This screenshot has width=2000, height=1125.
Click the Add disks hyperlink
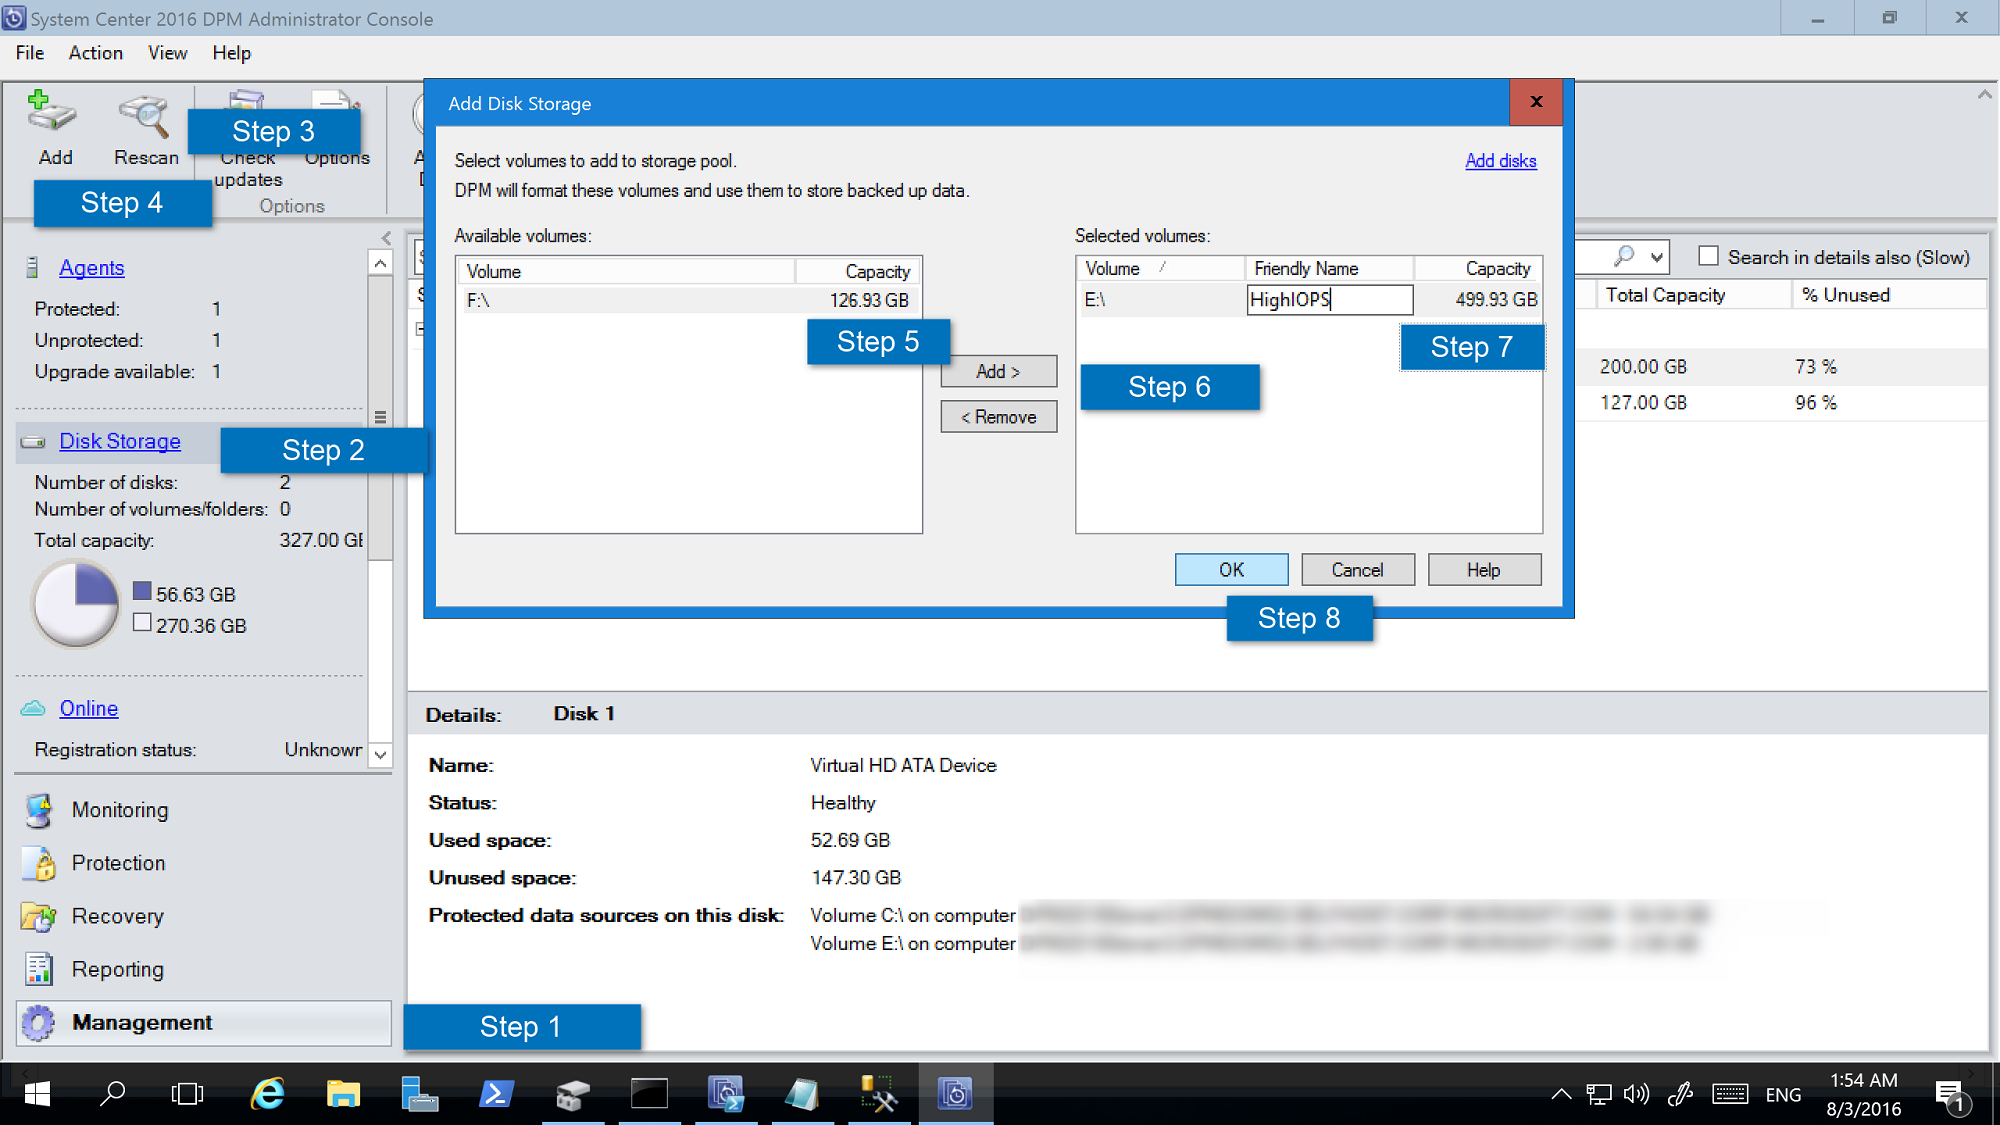point(1500,161)
